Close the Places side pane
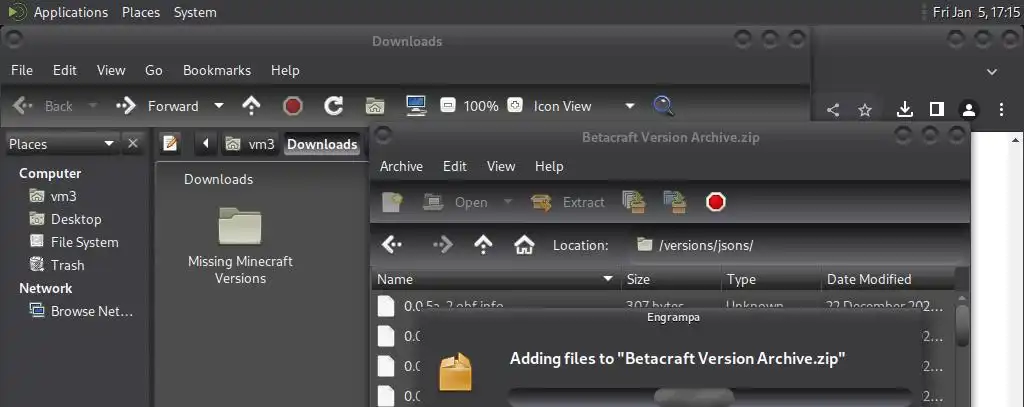 (133, 143)
